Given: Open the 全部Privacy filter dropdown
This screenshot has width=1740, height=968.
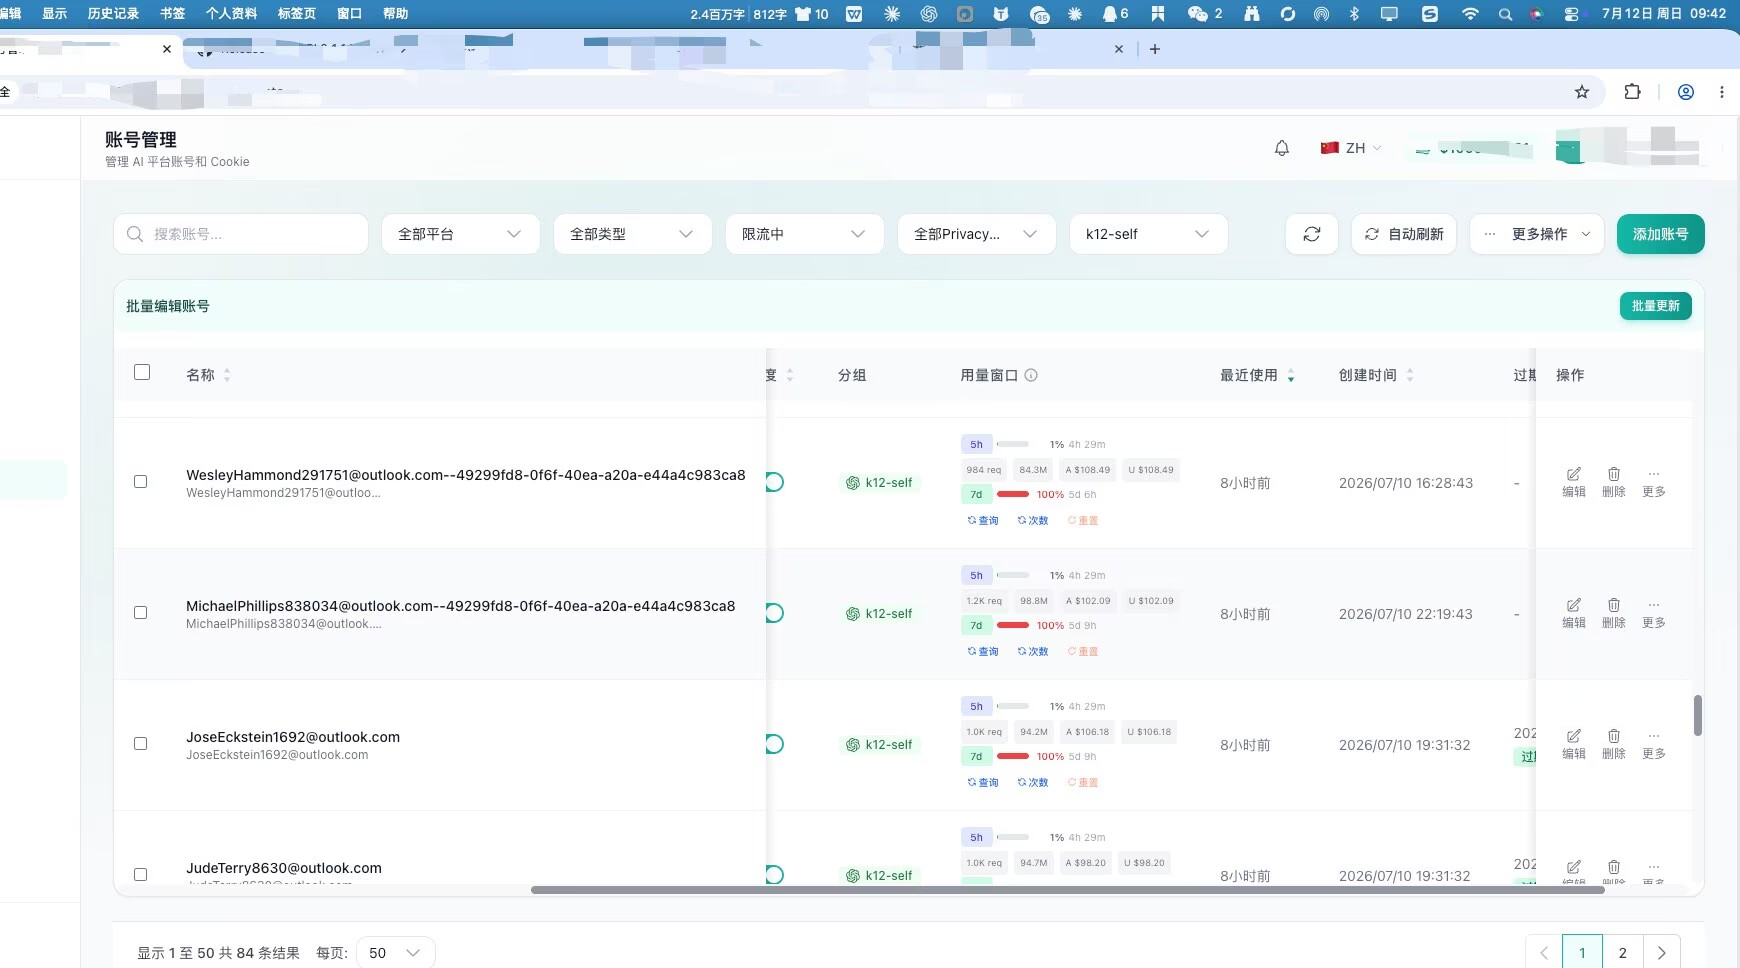Looking at the screenshot, I should tap(977, 234).
